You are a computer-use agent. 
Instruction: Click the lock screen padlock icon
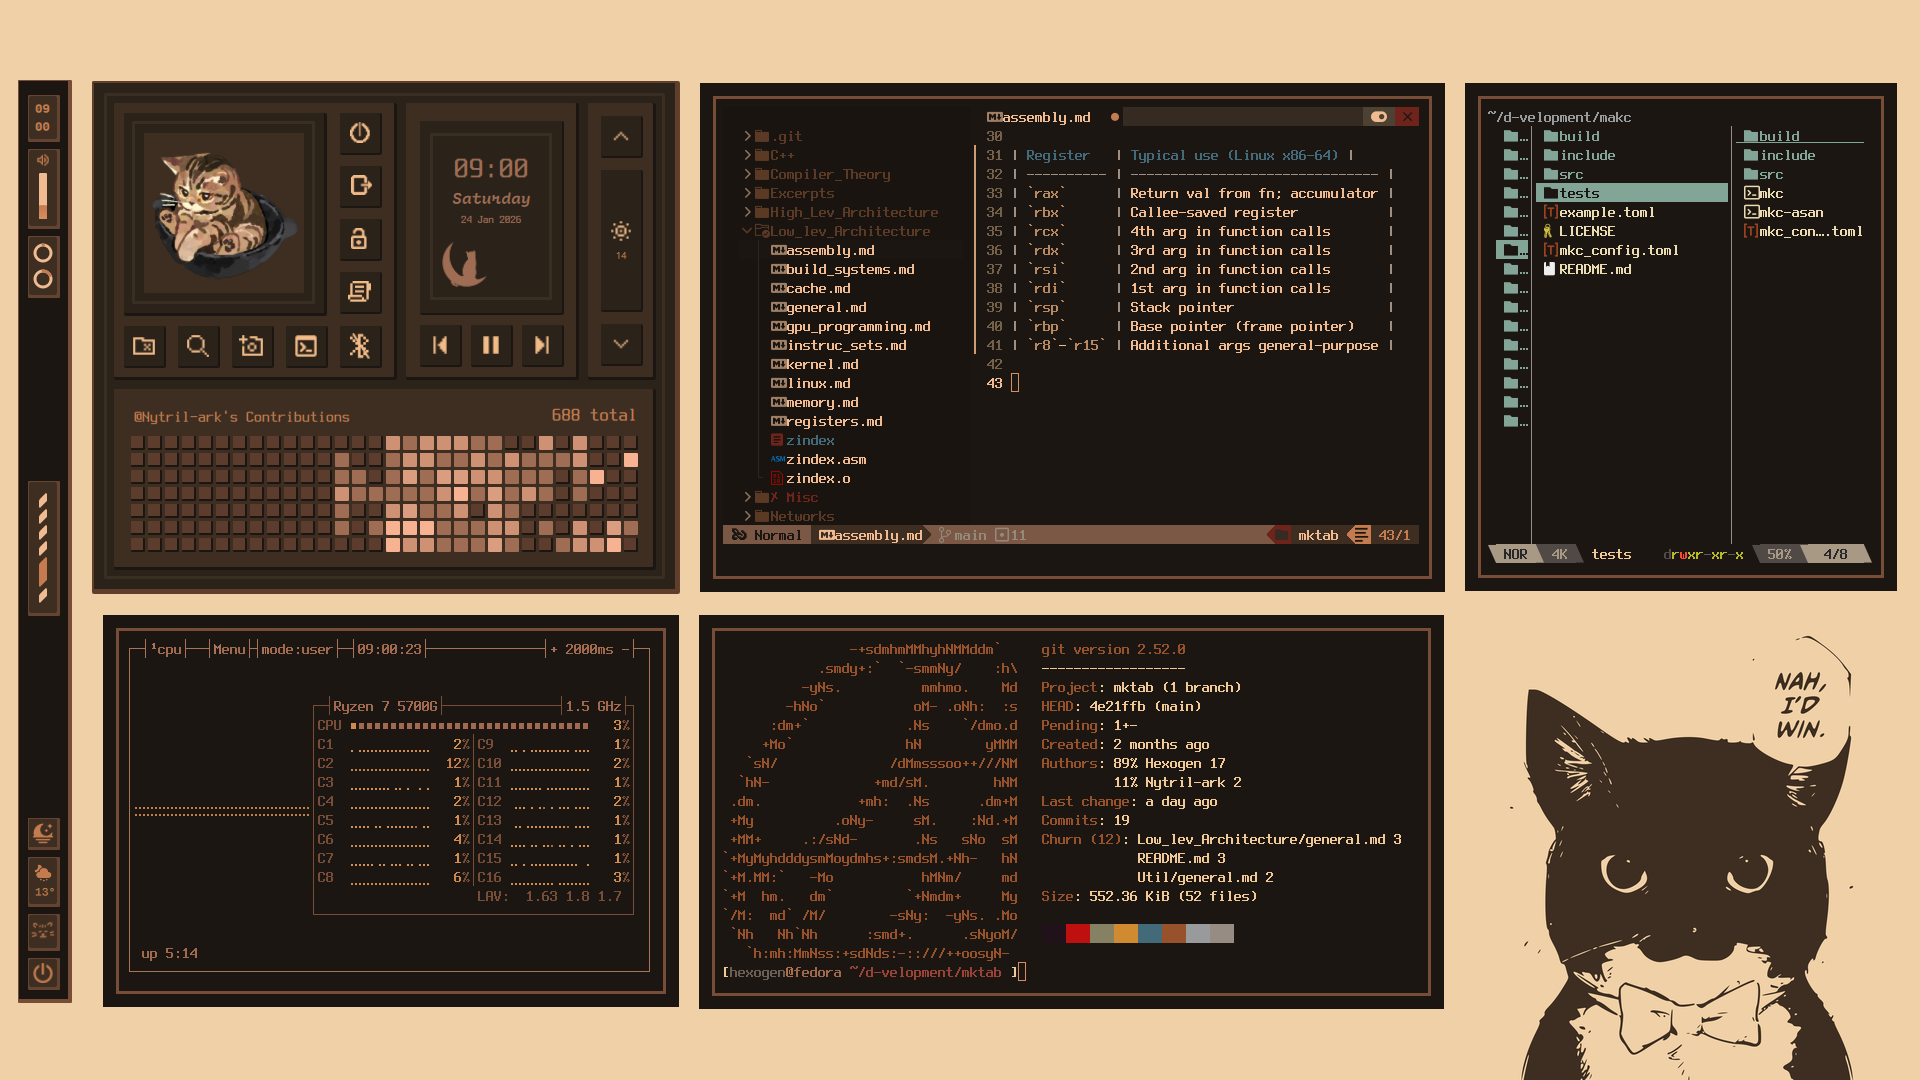360,238
